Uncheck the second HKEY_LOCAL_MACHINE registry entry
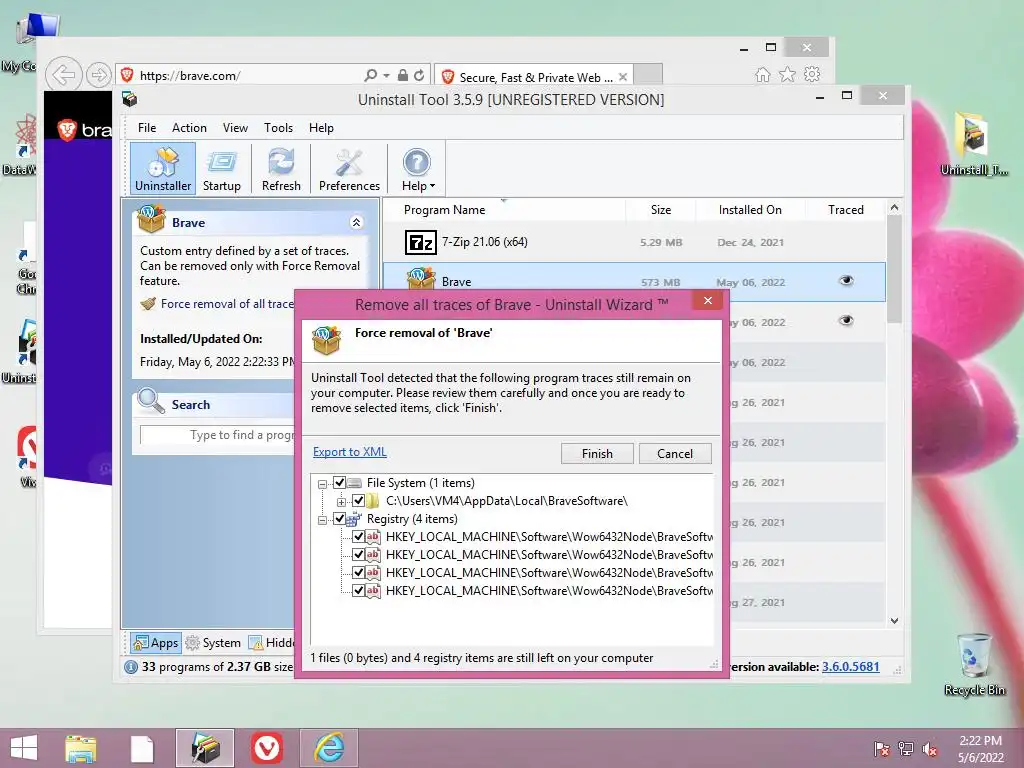Viewport: 1024px width, 768px height. click(359, 554)
